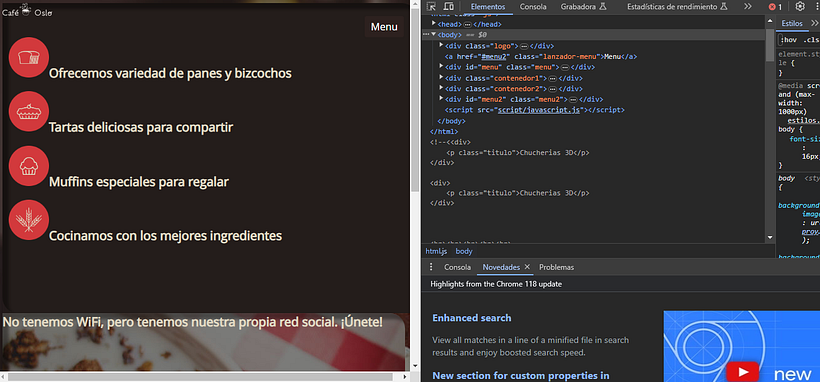Select the Problemas drawer tab
The image size is (820, 382).
pos(556,267)
